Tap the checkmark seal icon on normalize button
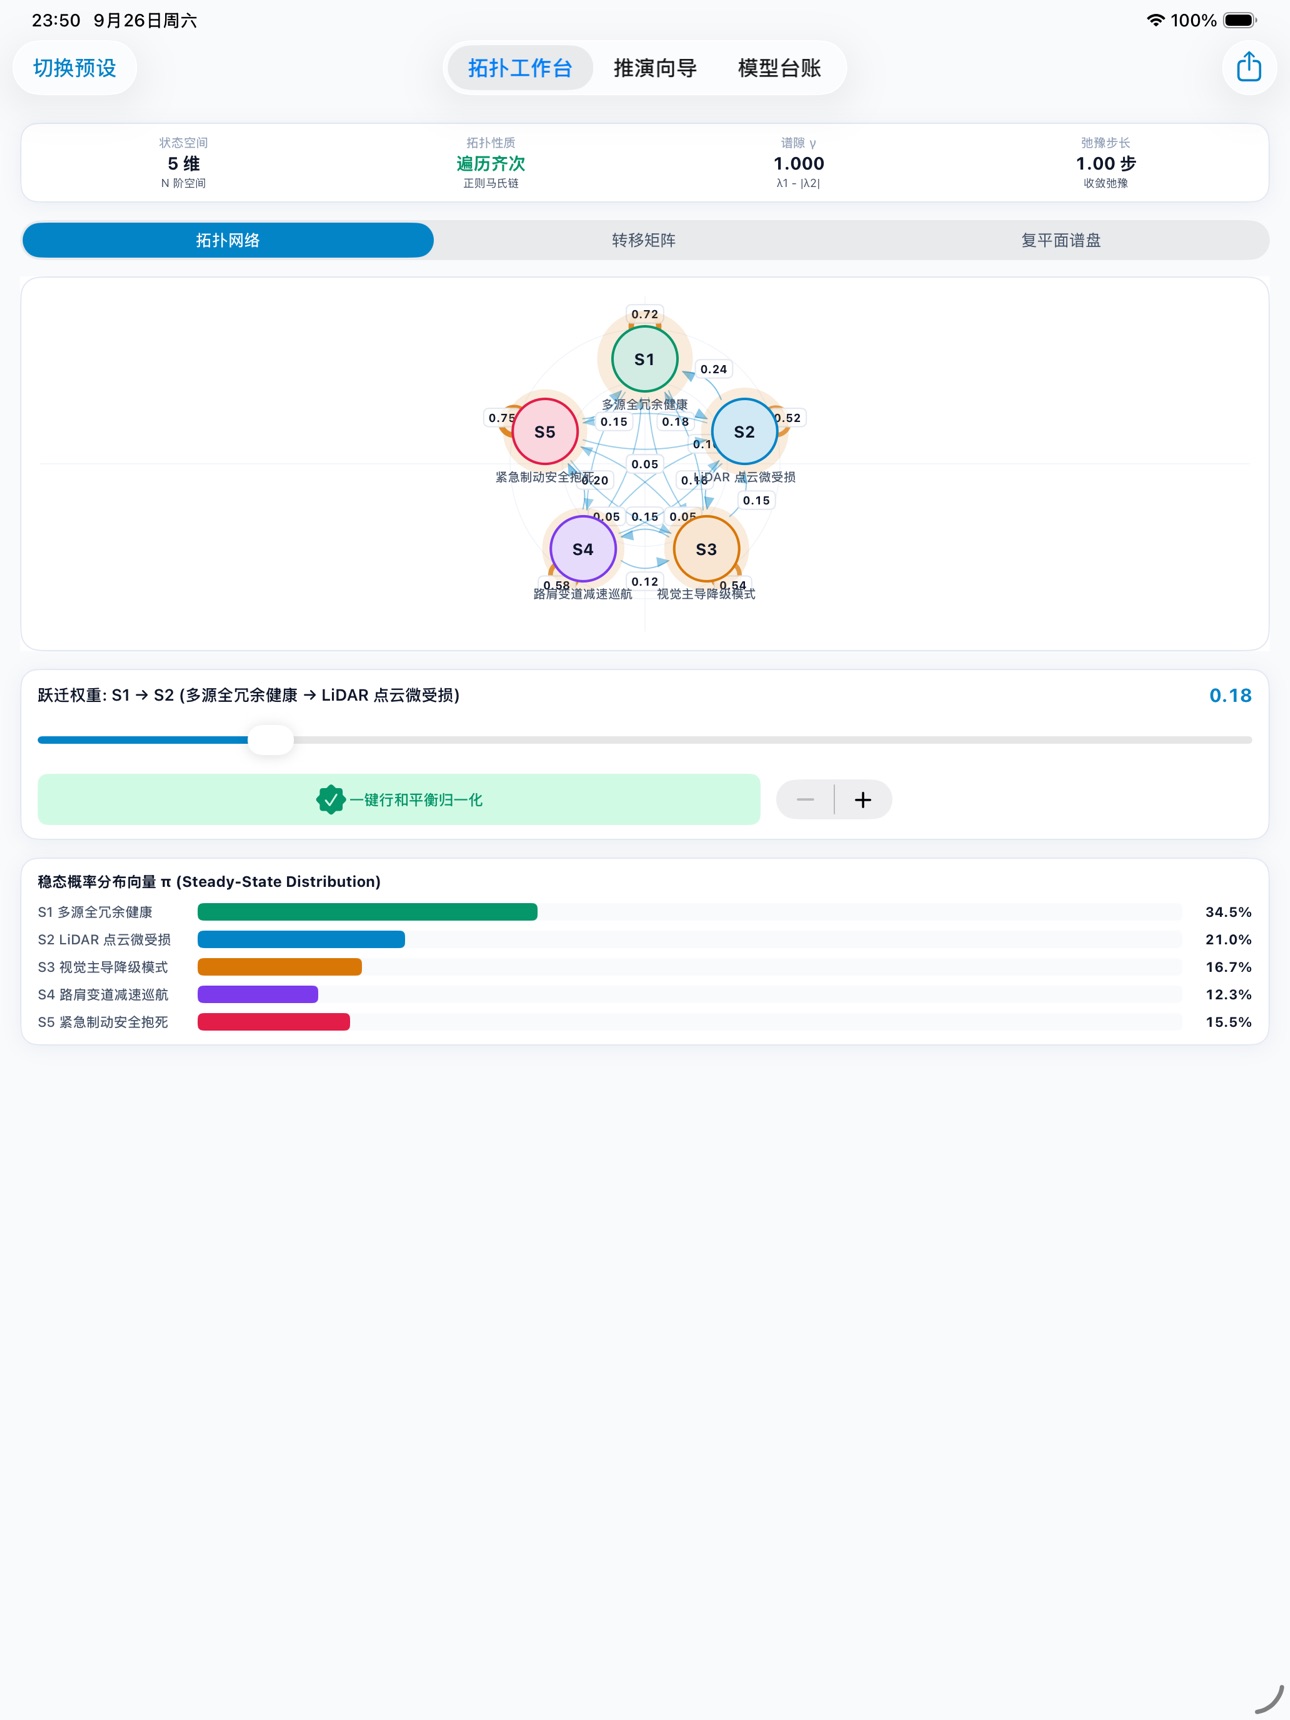The image size is (1290, 1720). [x=330, y=800]
